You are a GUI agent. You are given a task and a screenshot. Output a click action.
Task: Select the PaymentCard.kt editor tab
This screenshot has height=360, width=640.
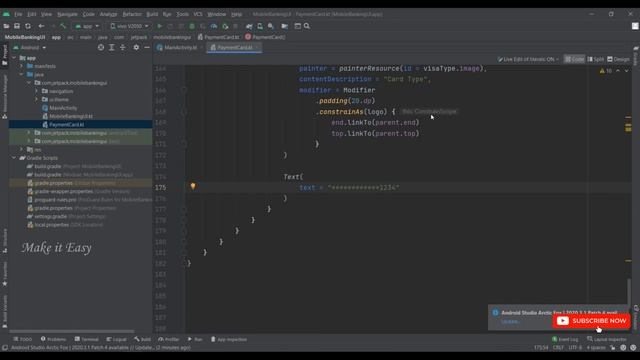[234, 48]
